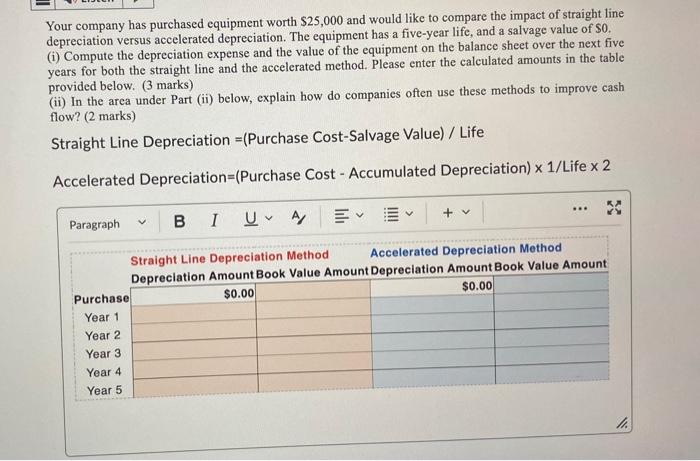The height and width of the screenshot is (461, 700).
Task: Click the "Straight Line Depreciation Method" red heading
Action: 229,257
